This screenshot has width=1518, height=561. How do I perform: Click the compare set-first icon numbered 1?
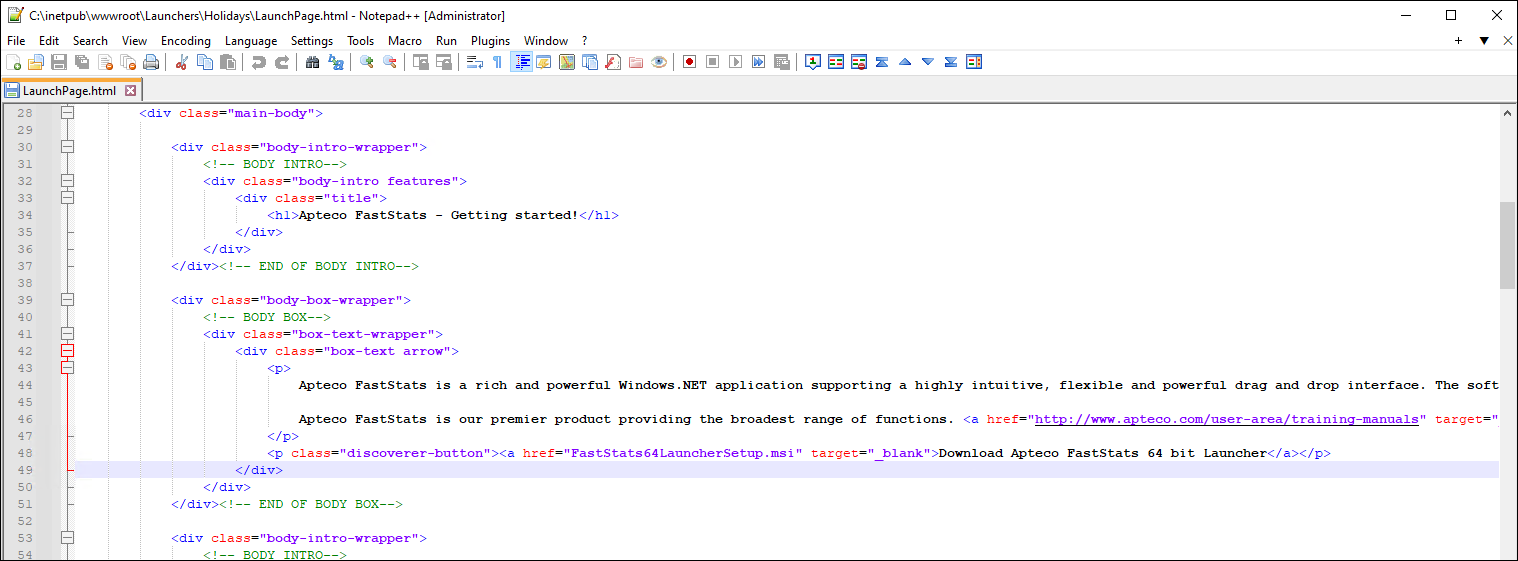pos(813,62)
